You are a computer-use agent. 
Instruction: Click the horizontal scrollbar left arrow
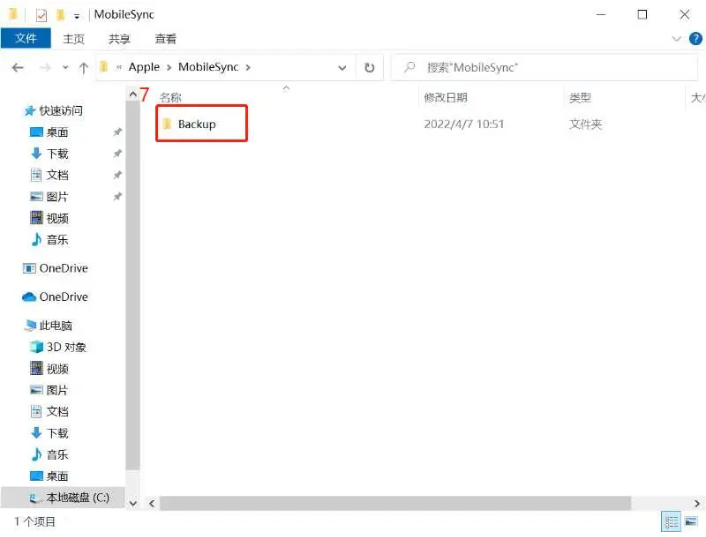point(152,503)
